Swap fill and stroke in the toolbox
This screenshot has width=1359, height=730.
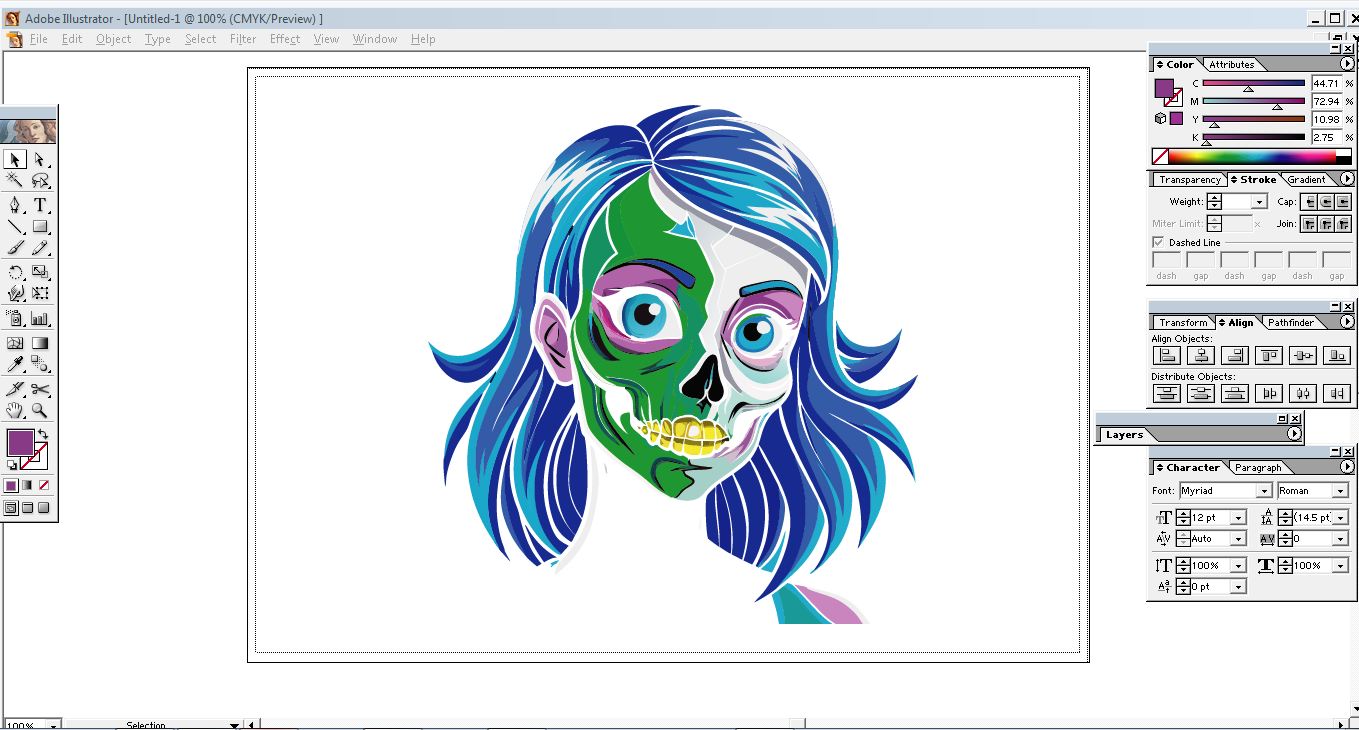pos(43,435)
